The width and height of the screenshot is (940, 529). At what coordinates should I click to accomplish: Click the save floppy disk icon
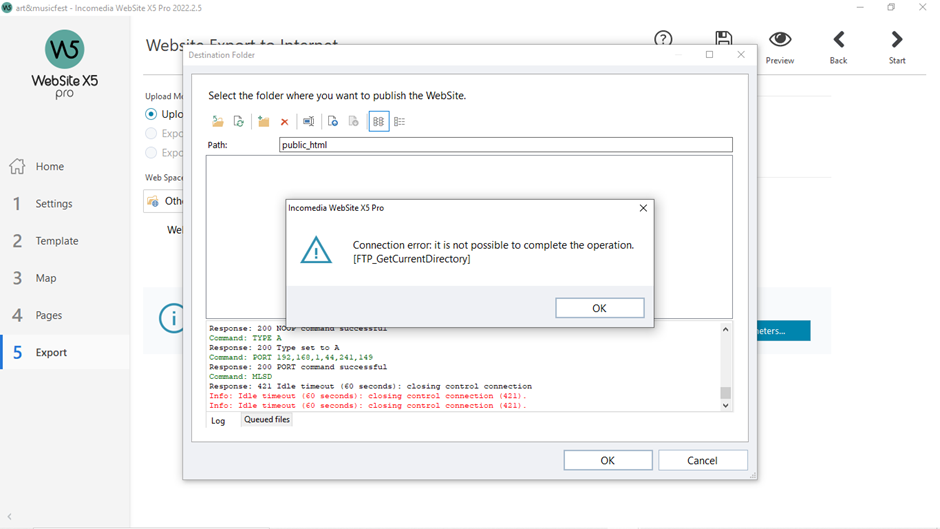coord(724,38)
